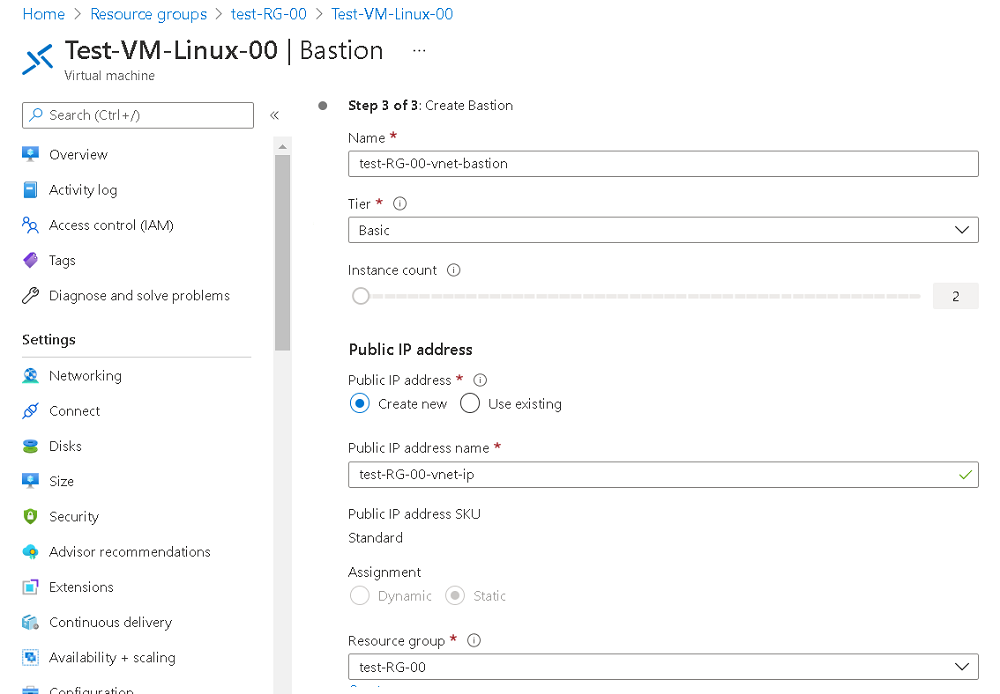This screenshot has height=694, width=1000.
Task: Open Disks settings menu item
Action: coord(65,446)
